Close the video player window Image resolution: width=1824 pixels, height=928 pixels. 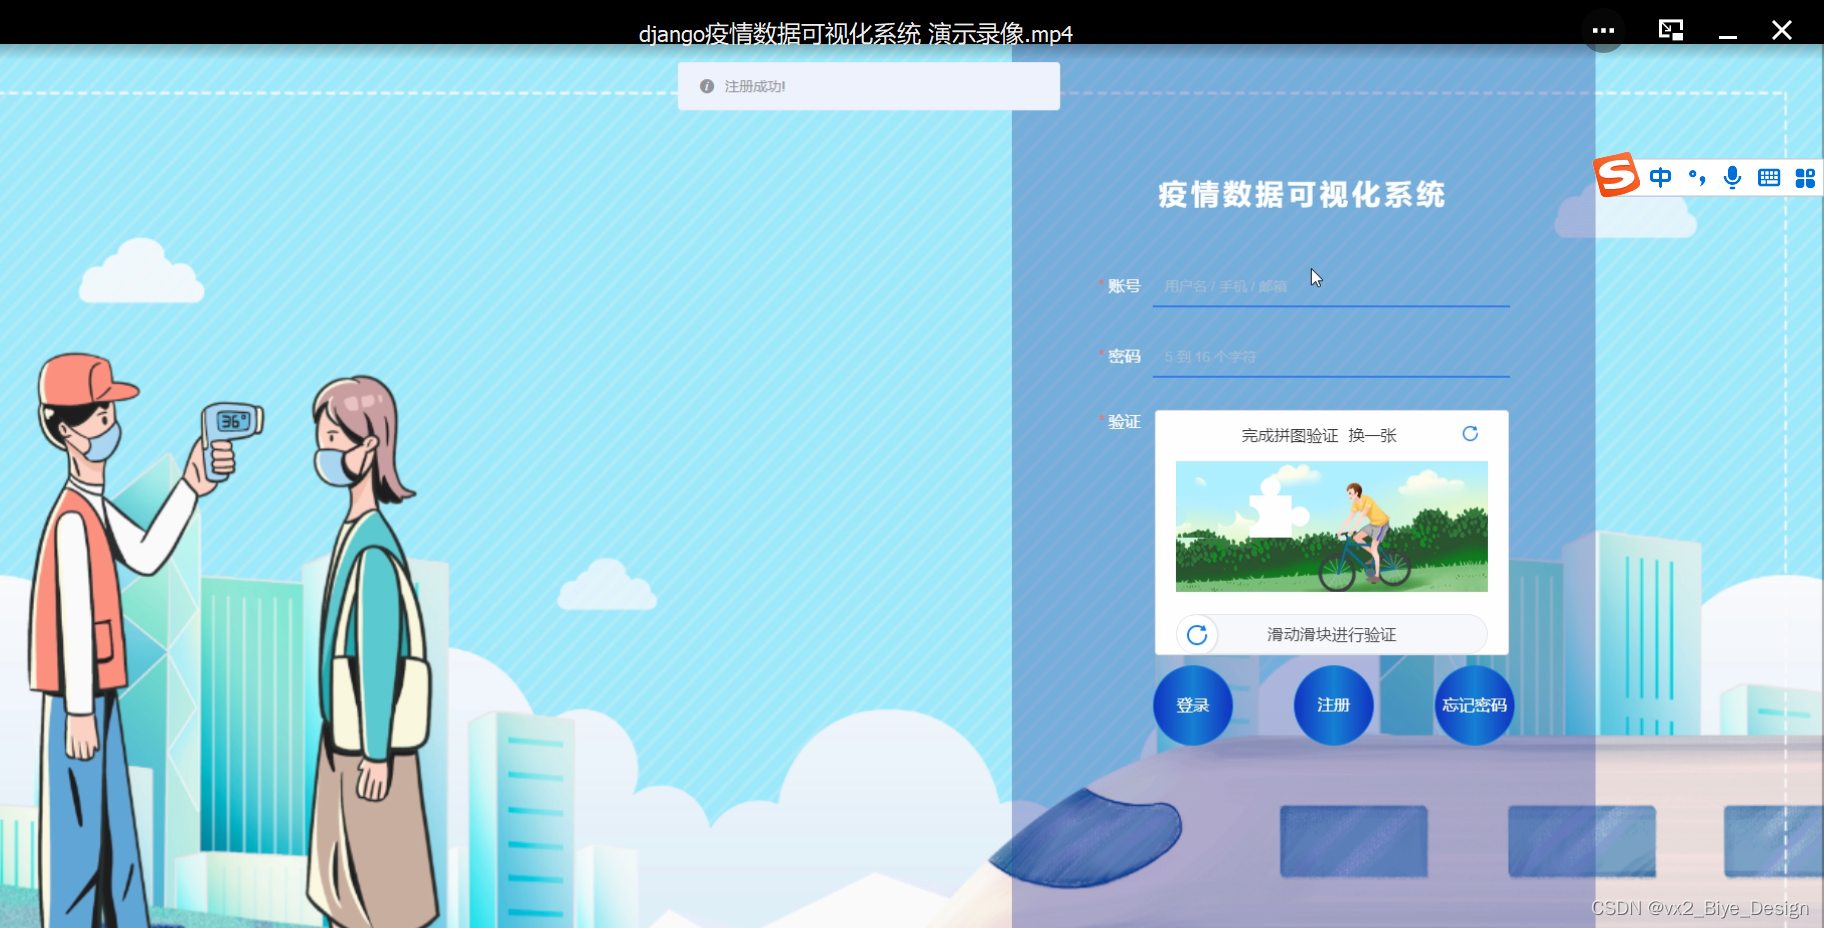(1782, 30)
